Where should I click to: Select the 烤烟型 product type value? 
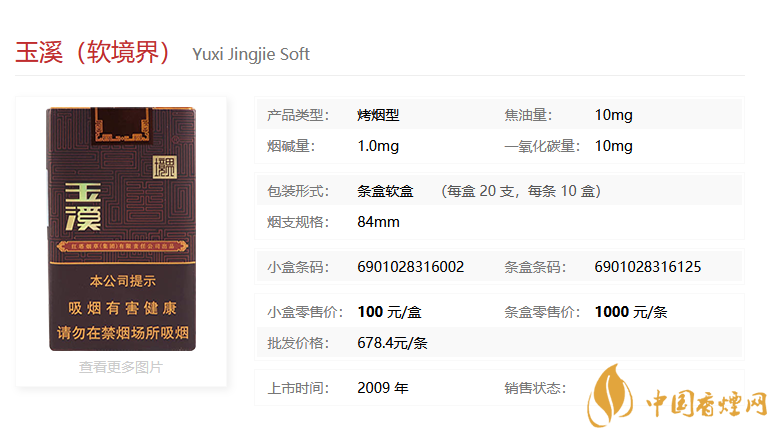(x=378, y=115)
